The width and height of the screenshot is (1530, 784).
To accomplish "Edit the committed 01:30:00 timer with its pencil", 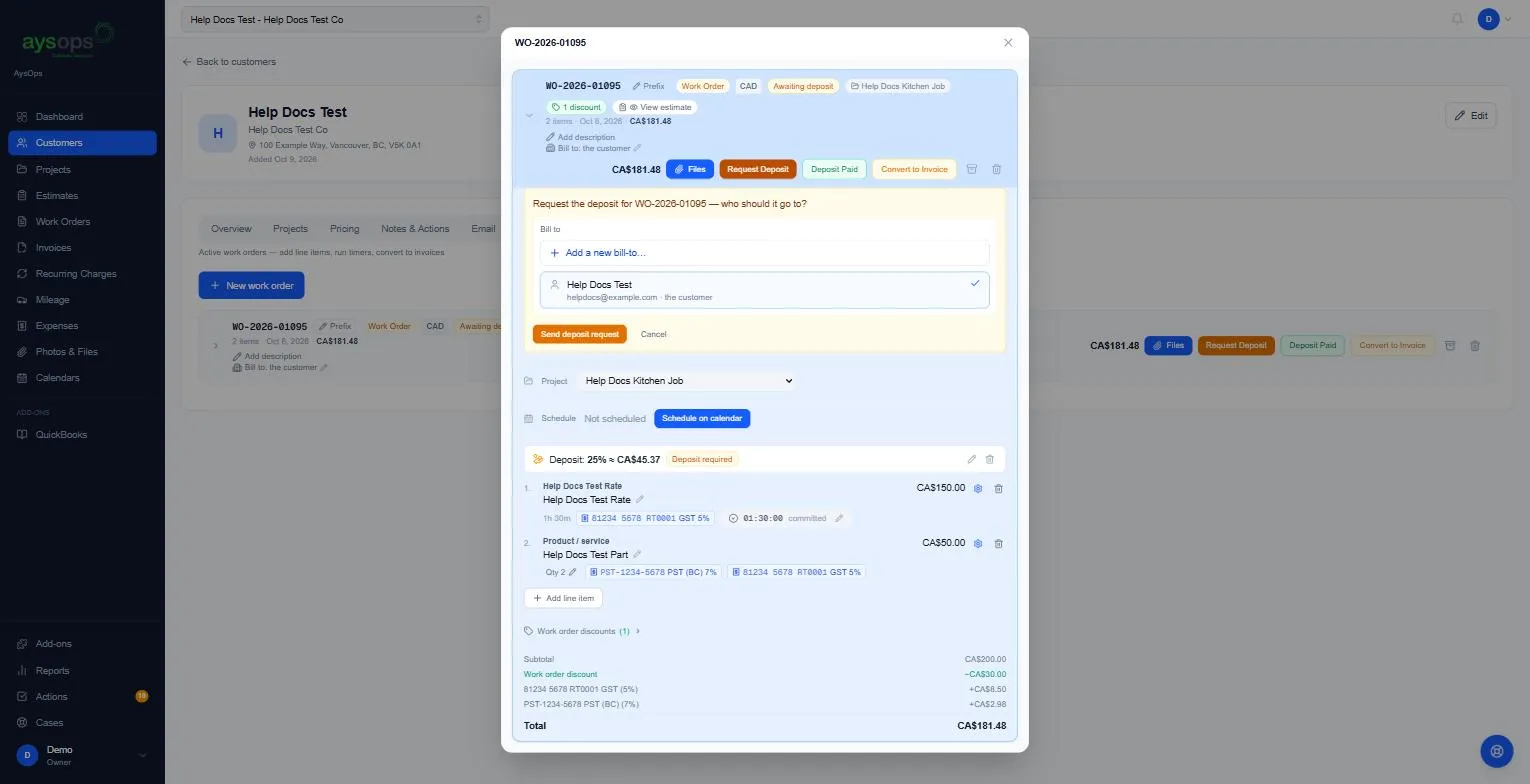I will 839,518.
